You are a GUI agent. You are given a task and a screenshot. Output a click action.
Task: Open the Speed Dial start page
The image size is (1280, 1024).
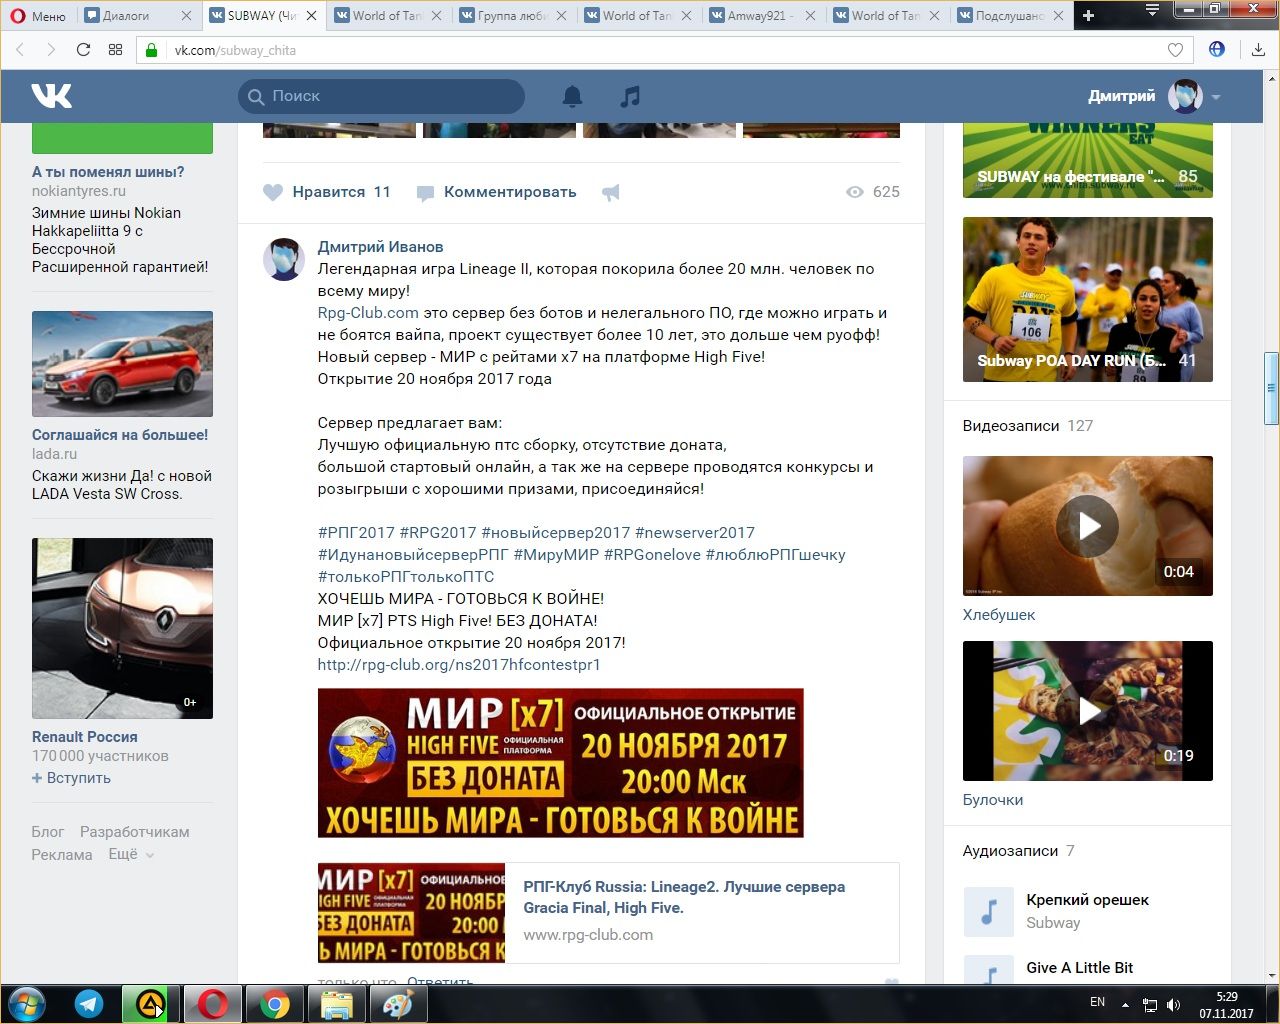[115, 49]
